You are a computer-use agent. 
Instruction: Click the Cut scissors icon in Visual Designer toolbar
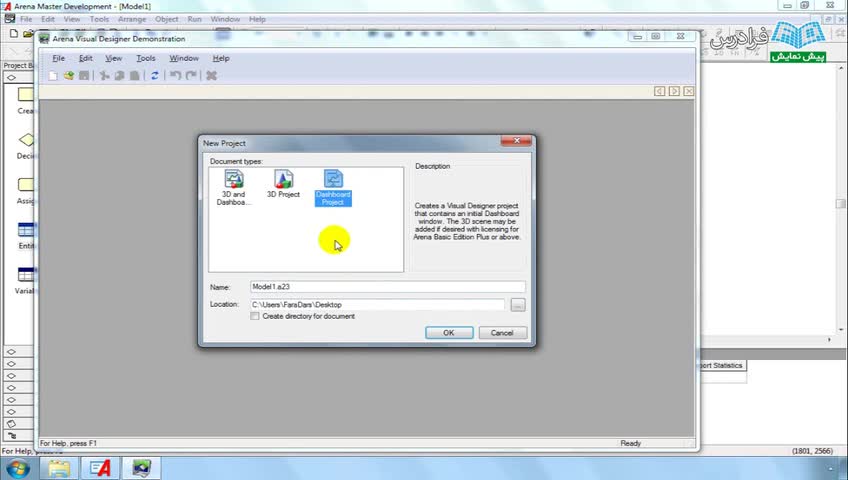(104, 76)
